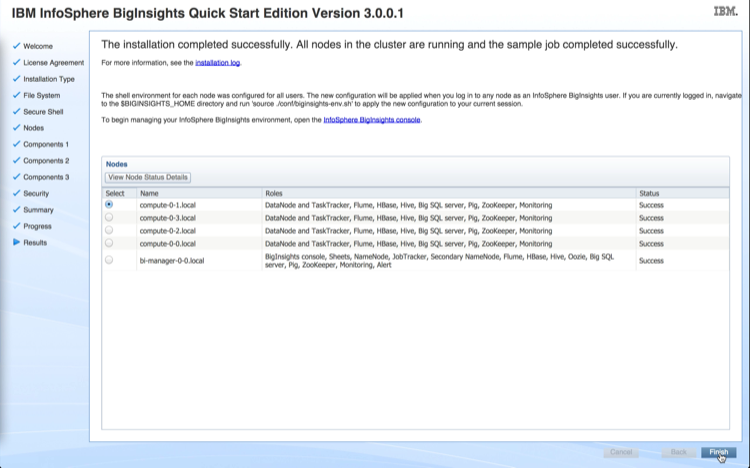Click the compute-0-0.local name cell
The width and height of the screenshot is (750, 468).
coord(167,244)
